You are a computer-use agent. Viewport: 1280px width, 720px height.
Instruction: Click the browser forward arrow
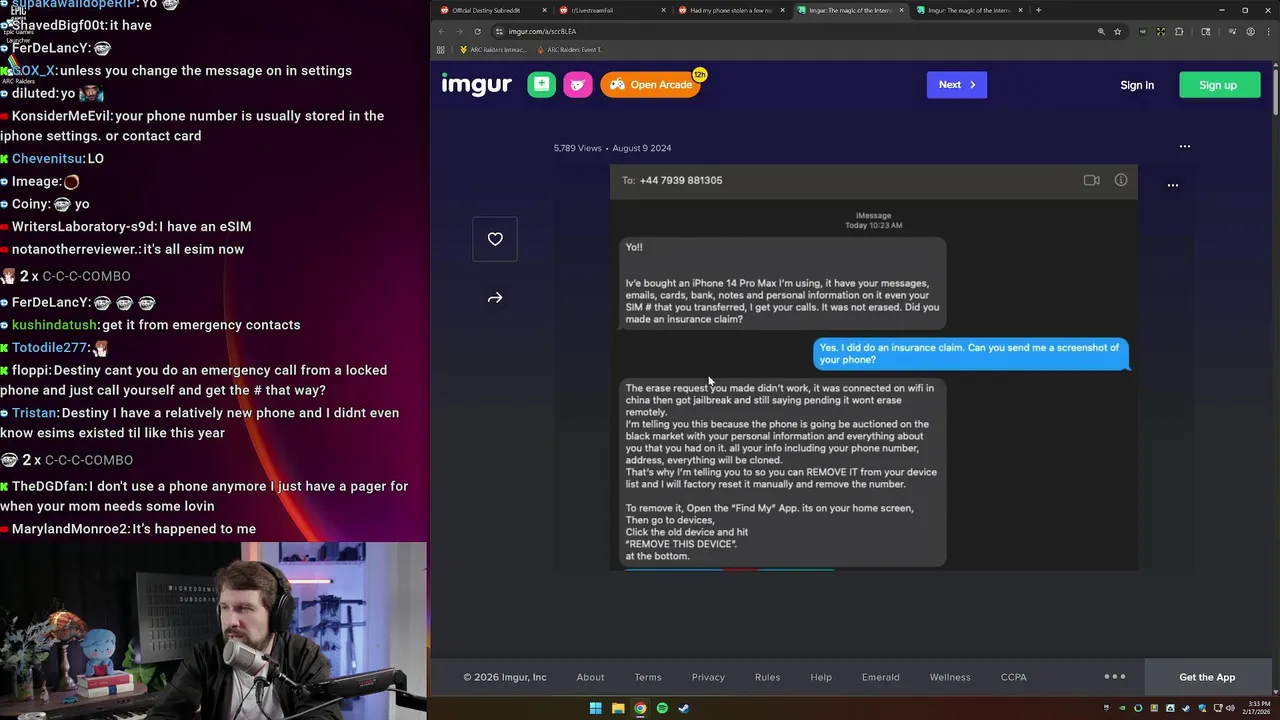(x=459, y=31)
